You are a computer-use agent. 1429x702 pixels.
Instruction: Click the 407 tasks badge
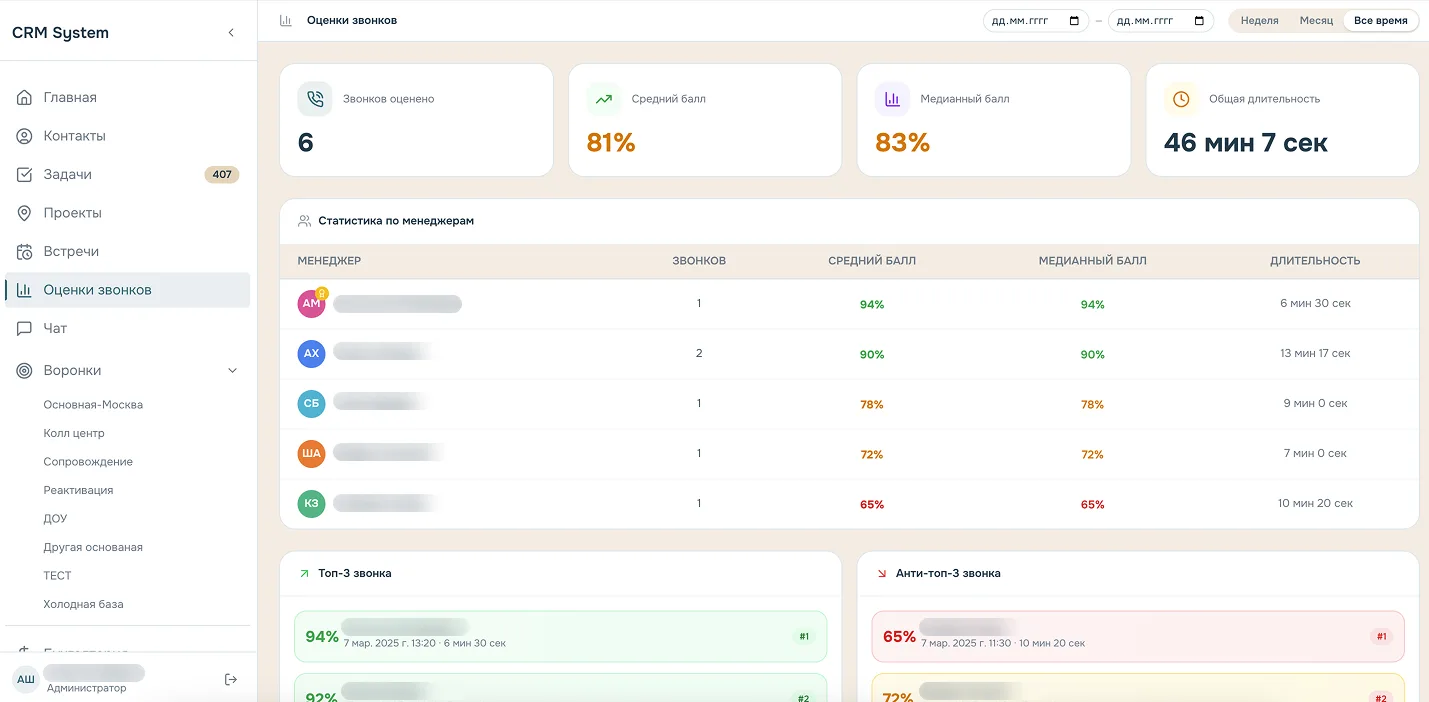coord(222,174)
